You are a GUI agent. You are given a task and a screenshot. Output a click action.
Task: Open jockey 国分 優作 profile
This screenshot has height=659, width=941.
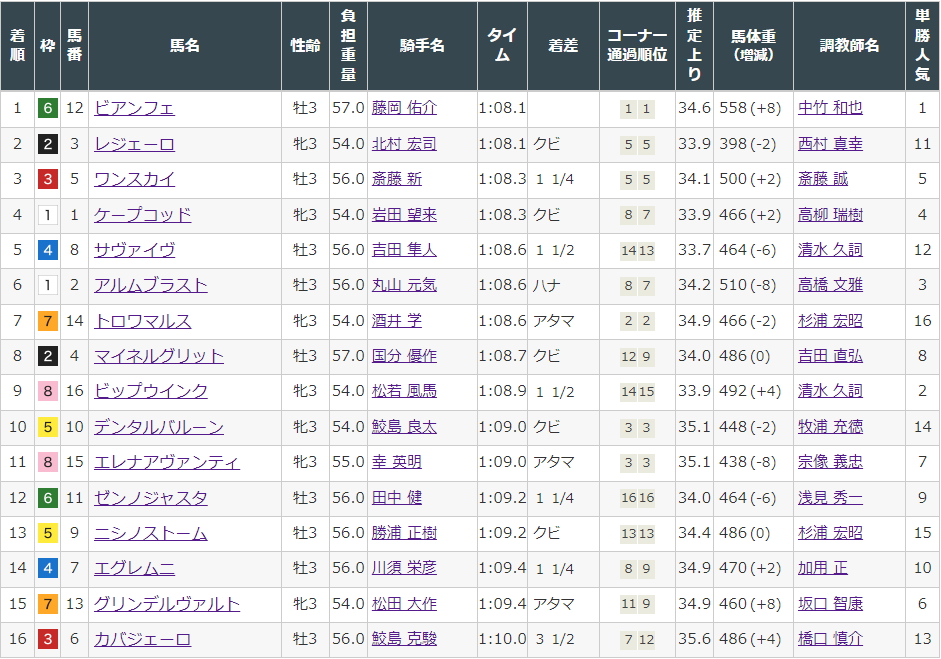coord(404,356)
